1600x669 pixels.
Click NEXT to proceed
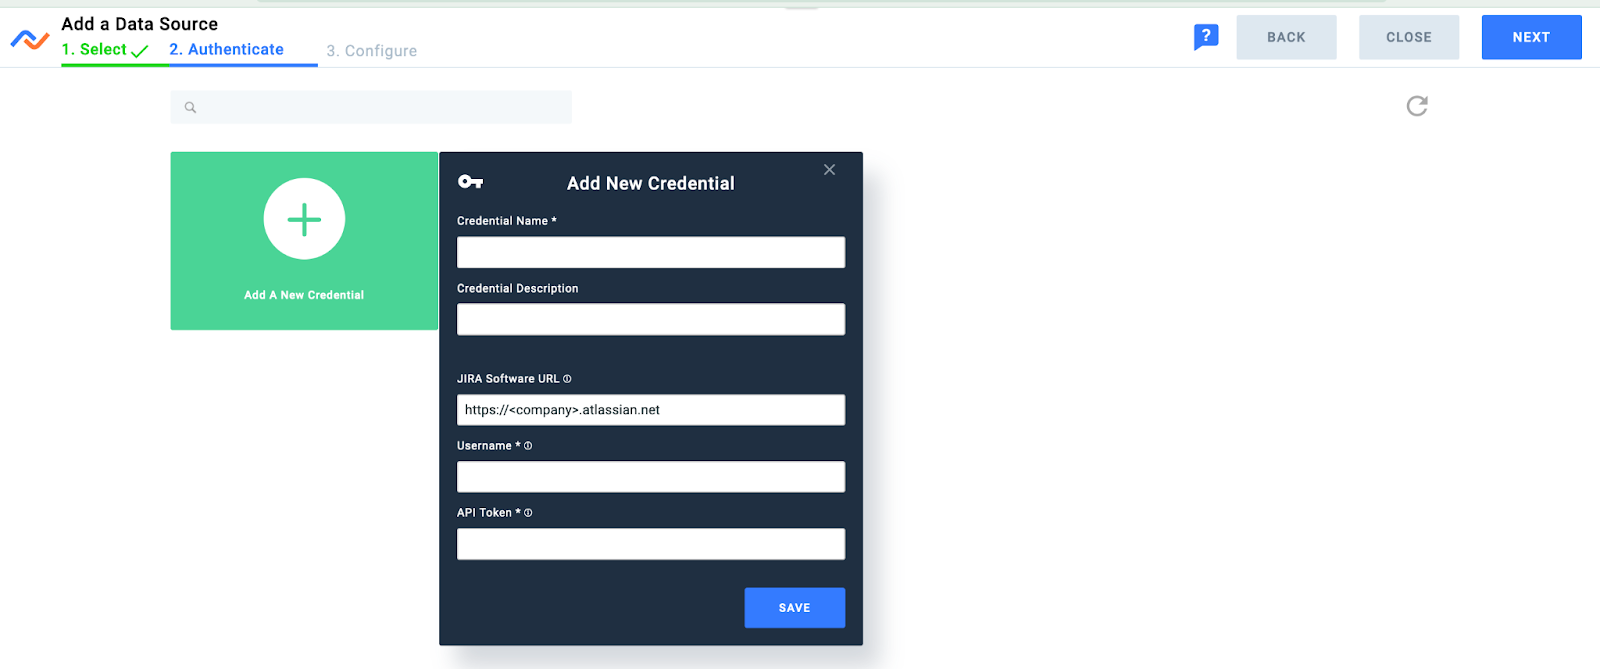point(1530,36)
